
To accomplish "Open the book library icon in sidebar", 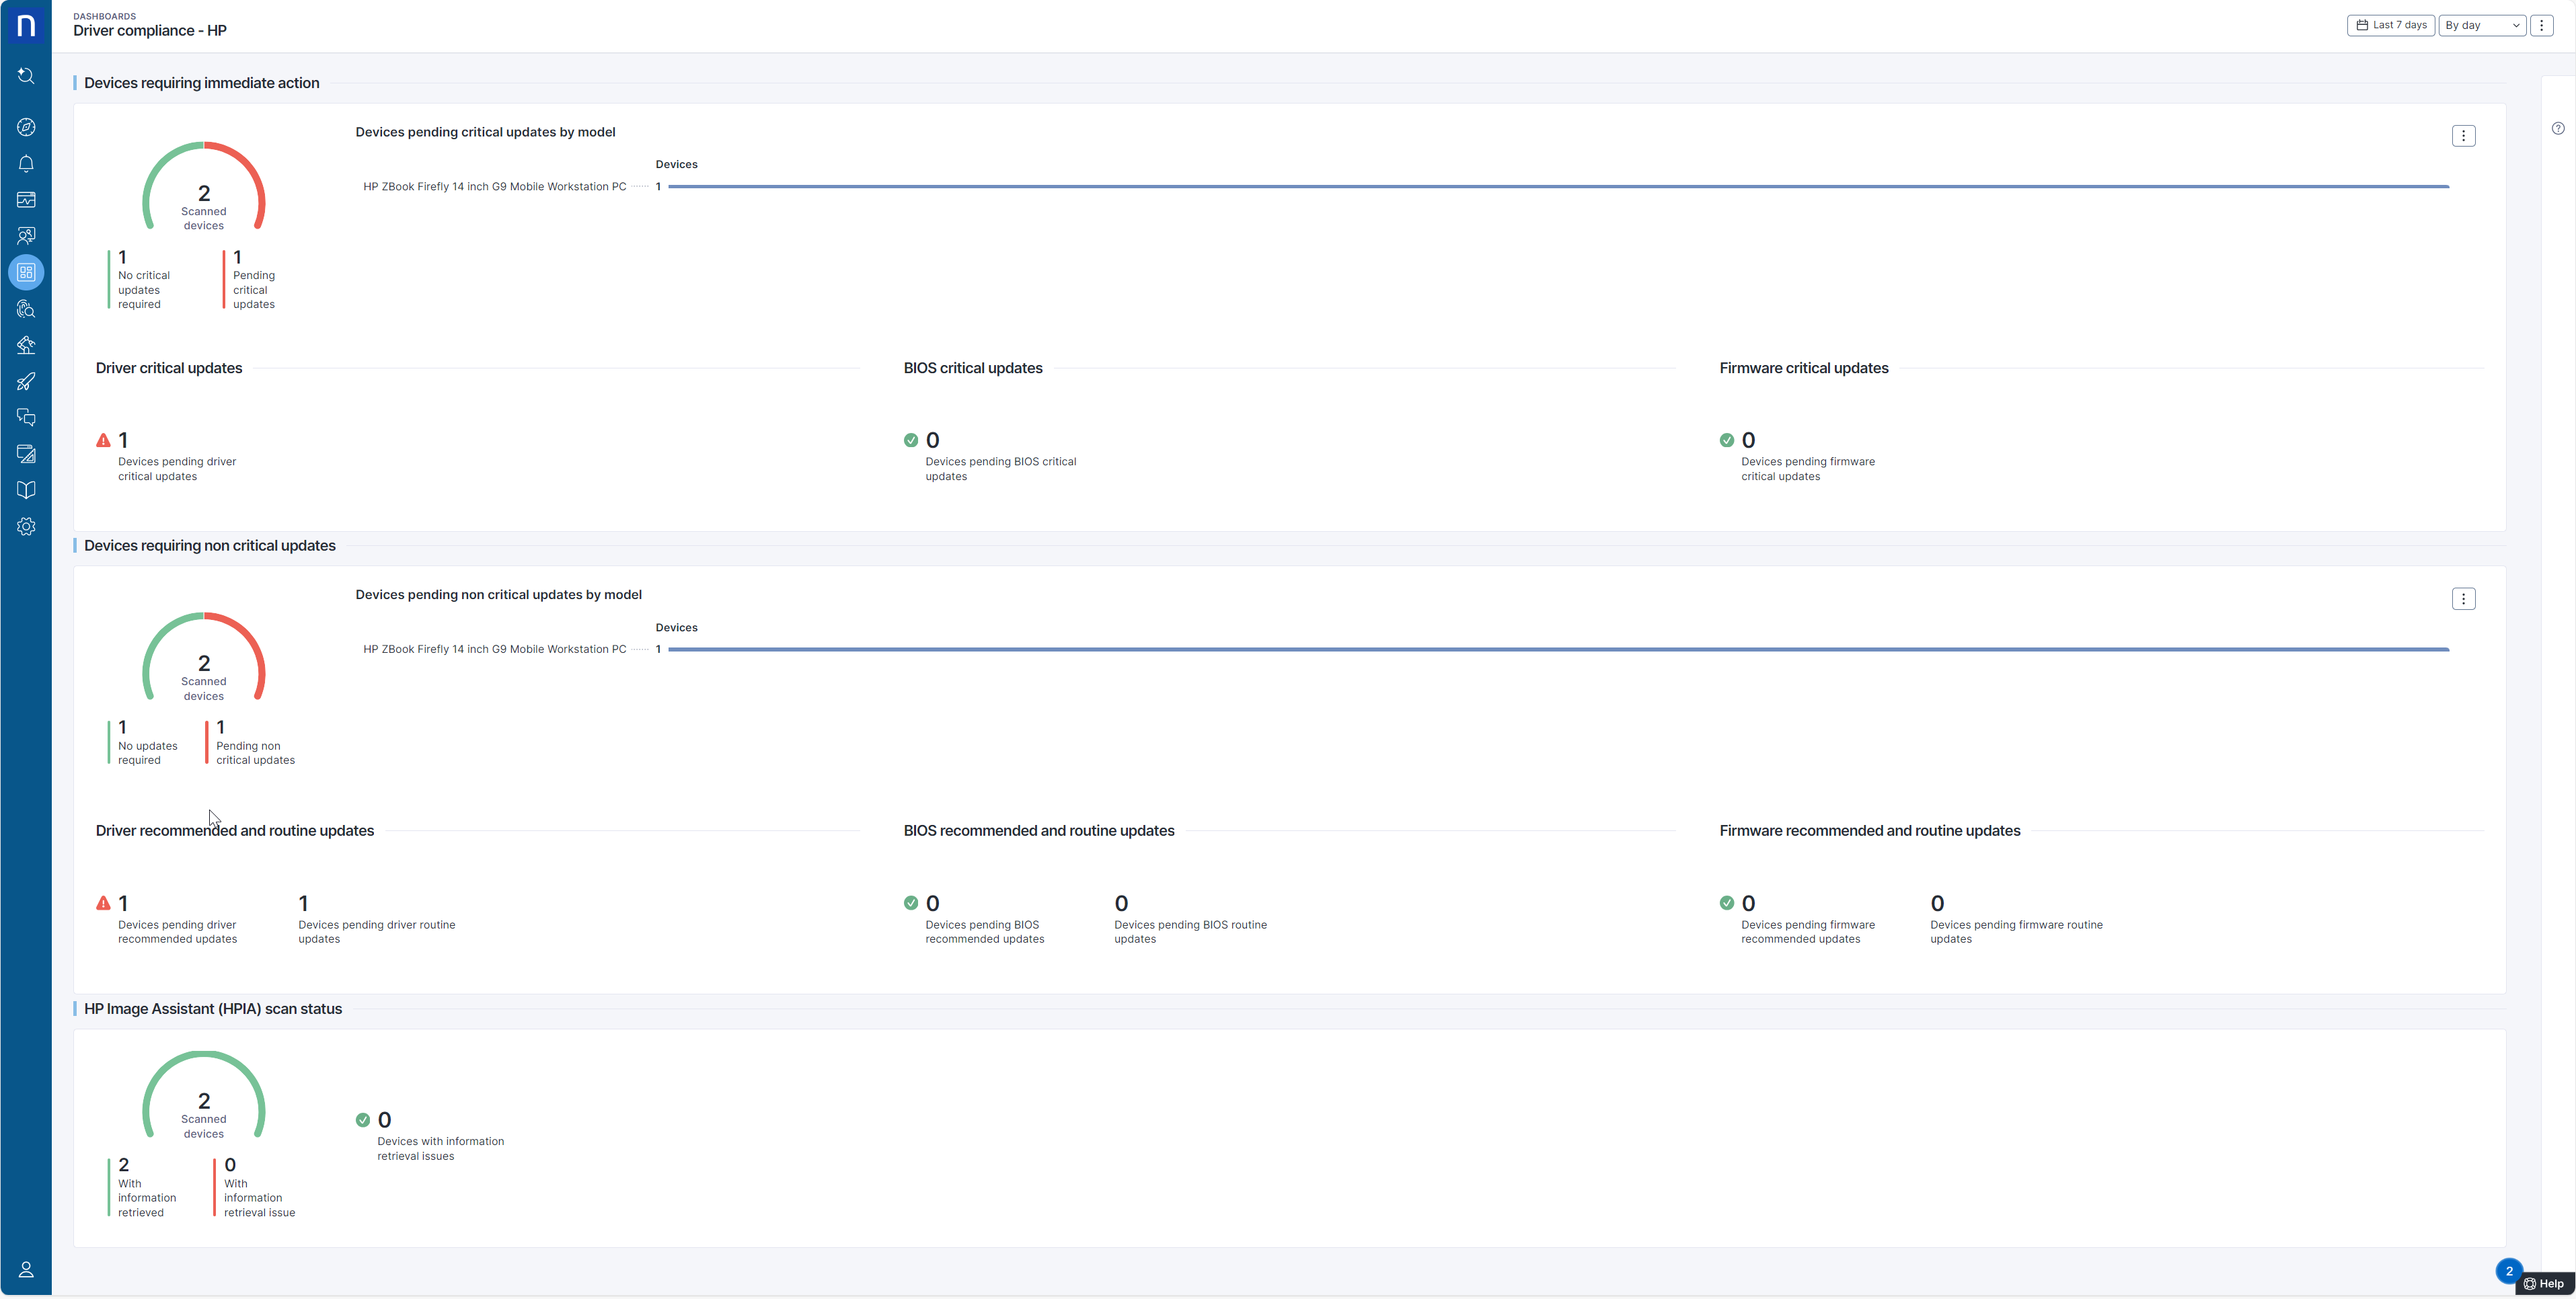I will click(x=26, y=490).
